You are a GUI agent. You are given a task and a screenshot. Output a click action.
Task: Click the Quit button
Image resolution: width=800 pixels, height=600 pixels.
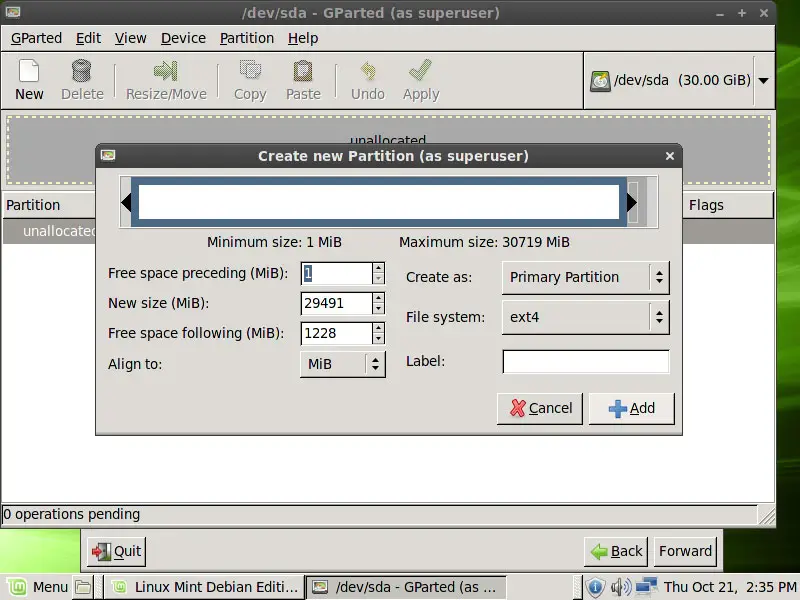click(x=116, y=552)
